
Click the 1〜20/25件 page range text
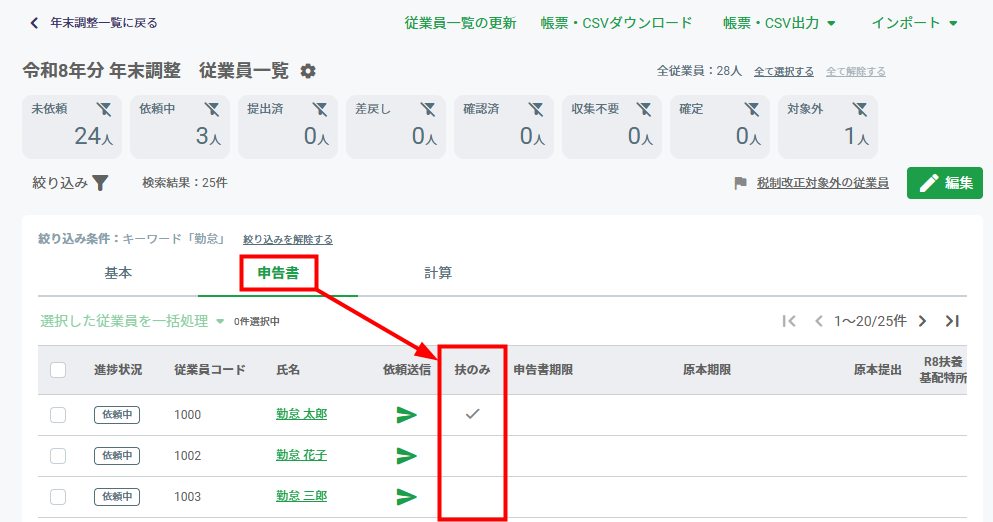870,321
